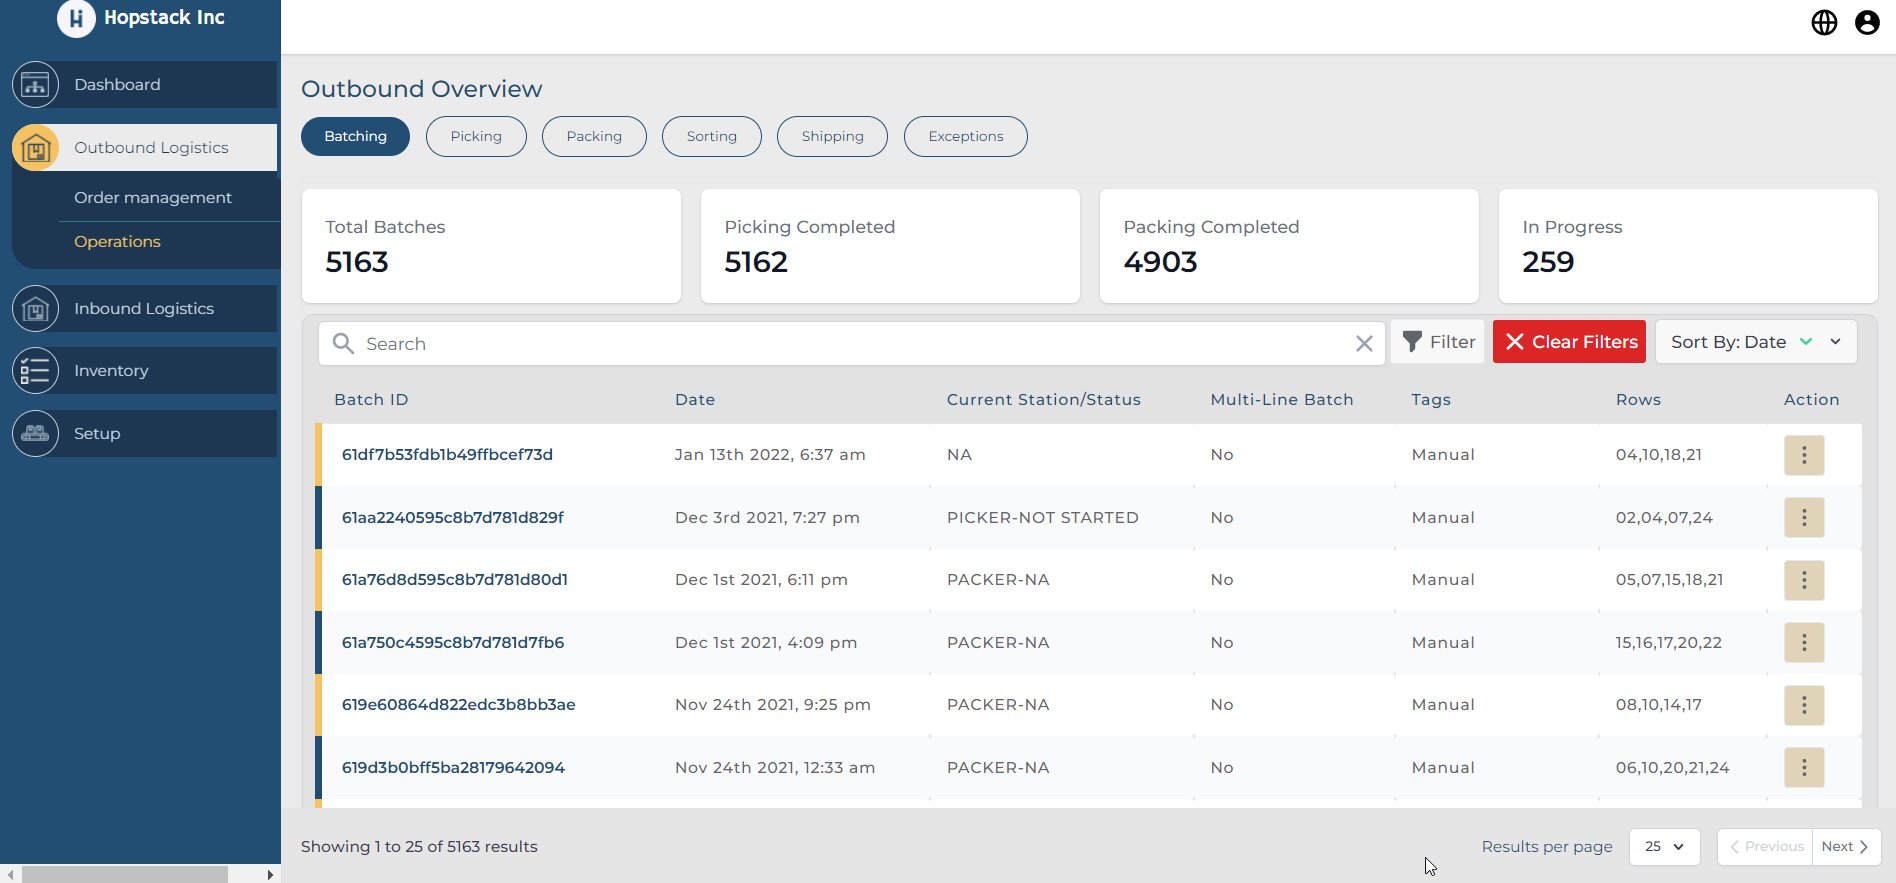Toggle the green sort direction arrow
1896x883 pixels.
(x=1806, y=342)
